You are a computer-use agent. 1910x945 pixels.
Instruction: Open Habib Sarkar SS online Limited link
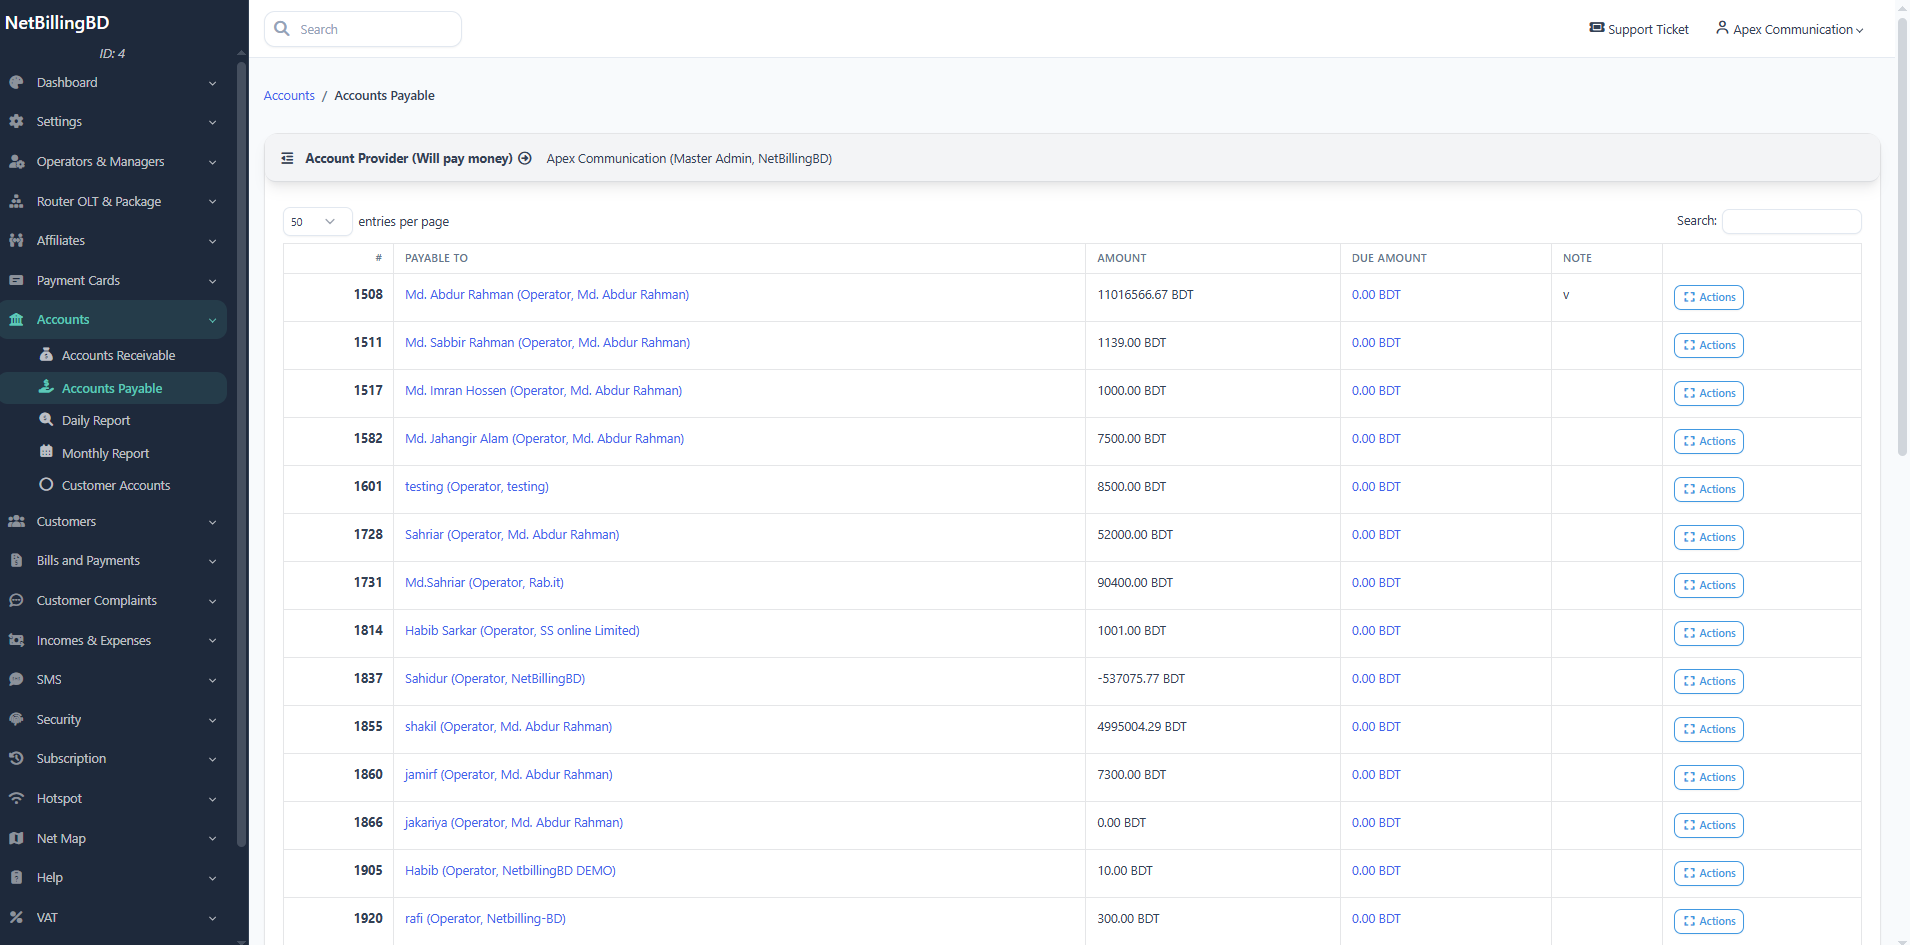(522, 630)
